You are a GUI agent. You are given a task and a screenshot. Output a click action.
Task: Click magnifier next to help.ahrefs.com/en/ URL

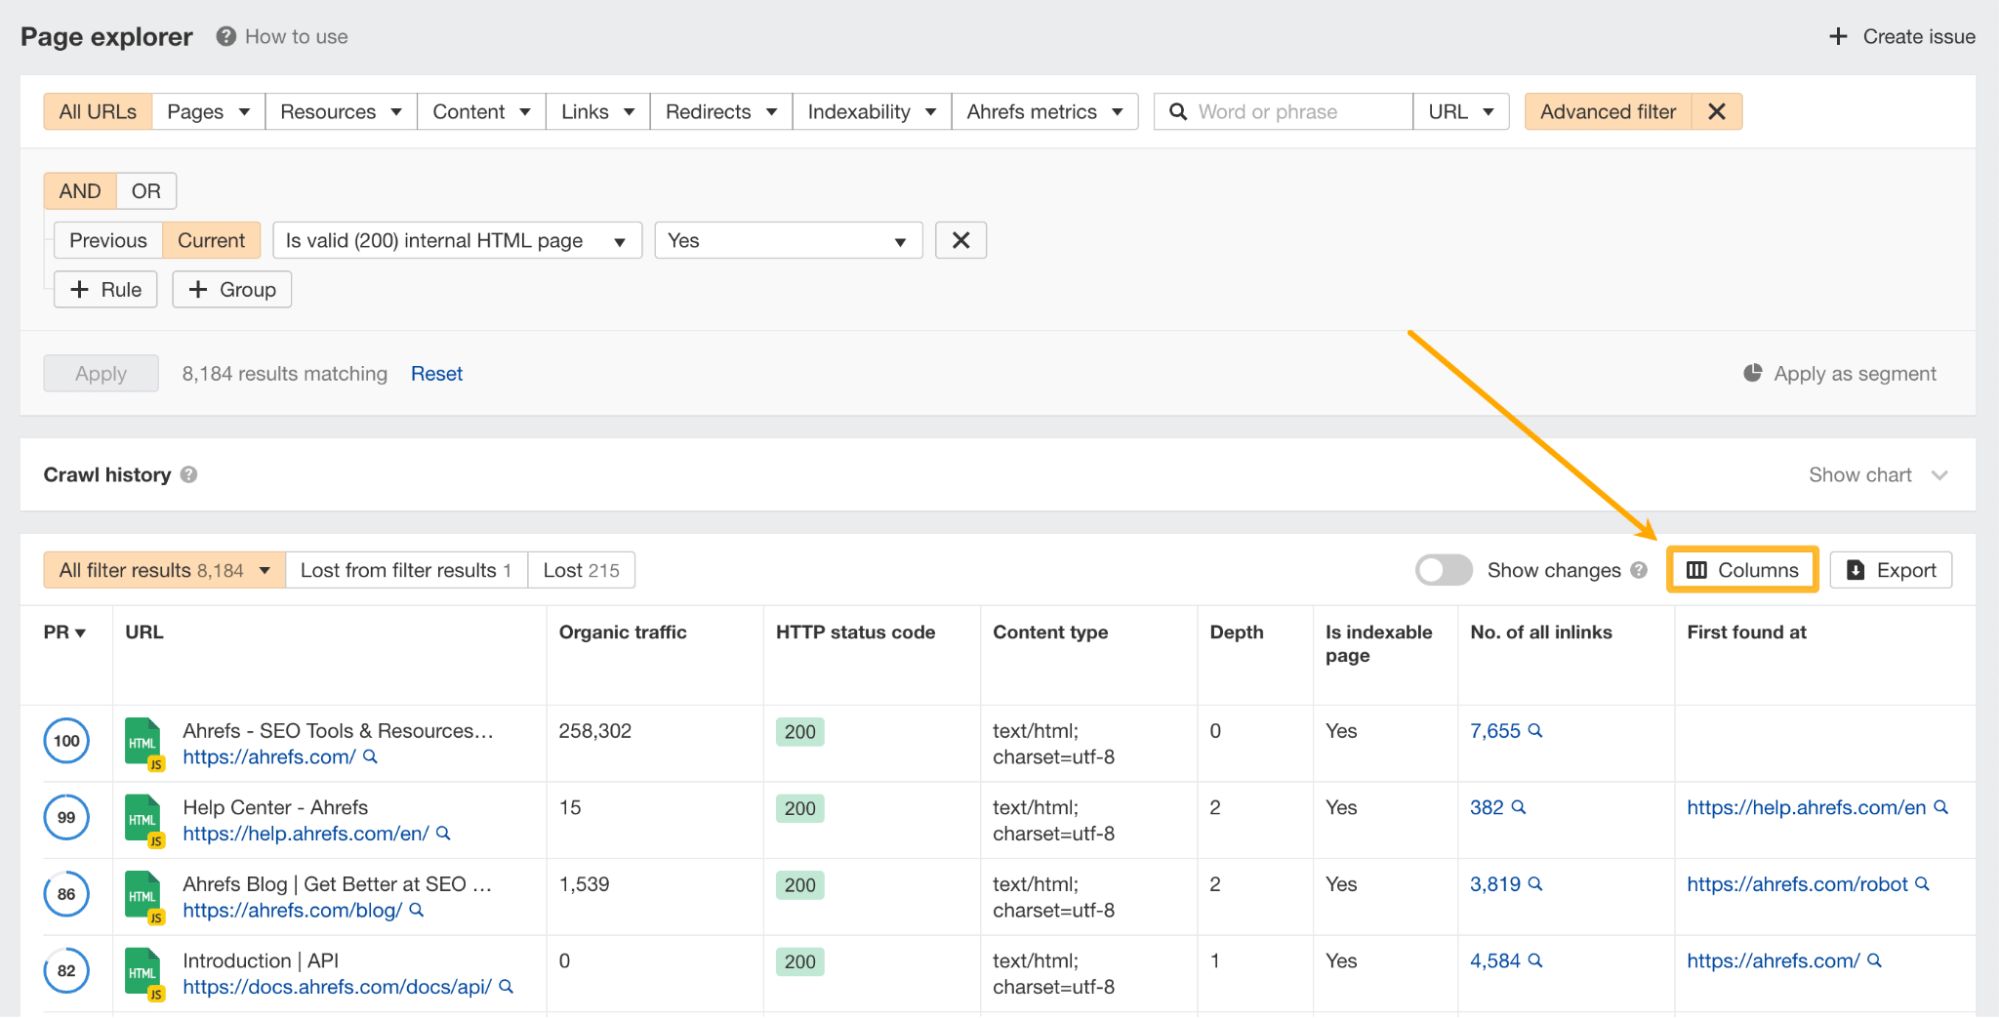point(444,833)
